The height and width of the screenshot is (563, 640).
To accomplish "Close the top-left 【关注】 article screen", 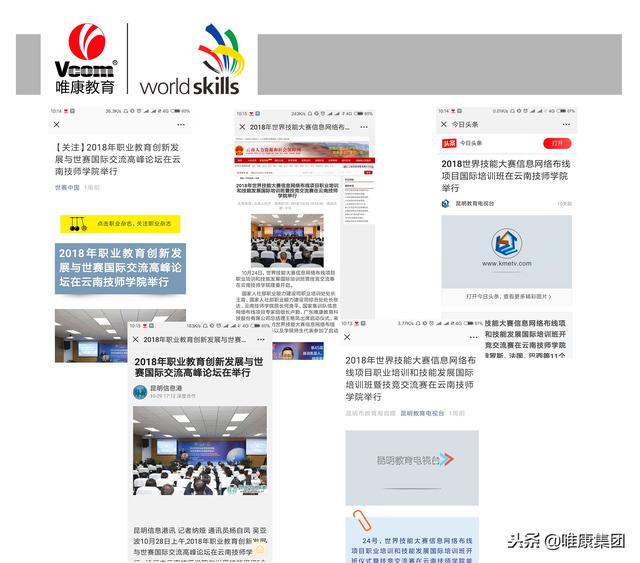I will (x=57, y=125).
